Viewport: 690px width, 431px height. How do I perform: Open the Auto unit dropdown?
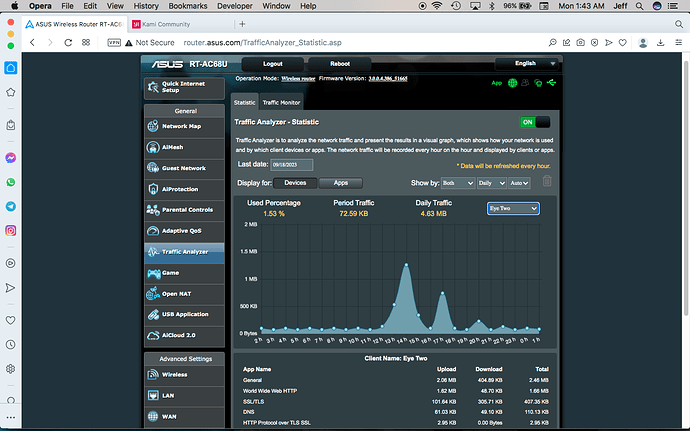[x=519, y=183]
